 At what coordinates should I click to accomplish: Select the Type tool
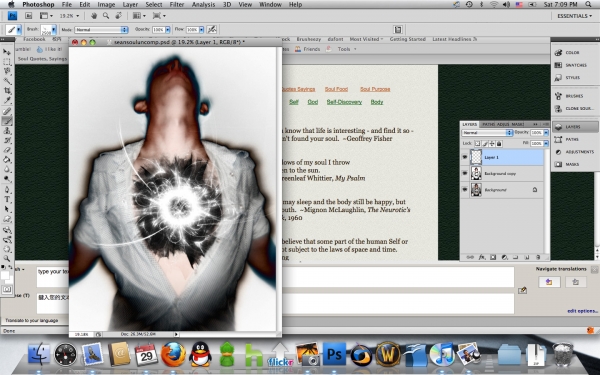tap(7, 199)
